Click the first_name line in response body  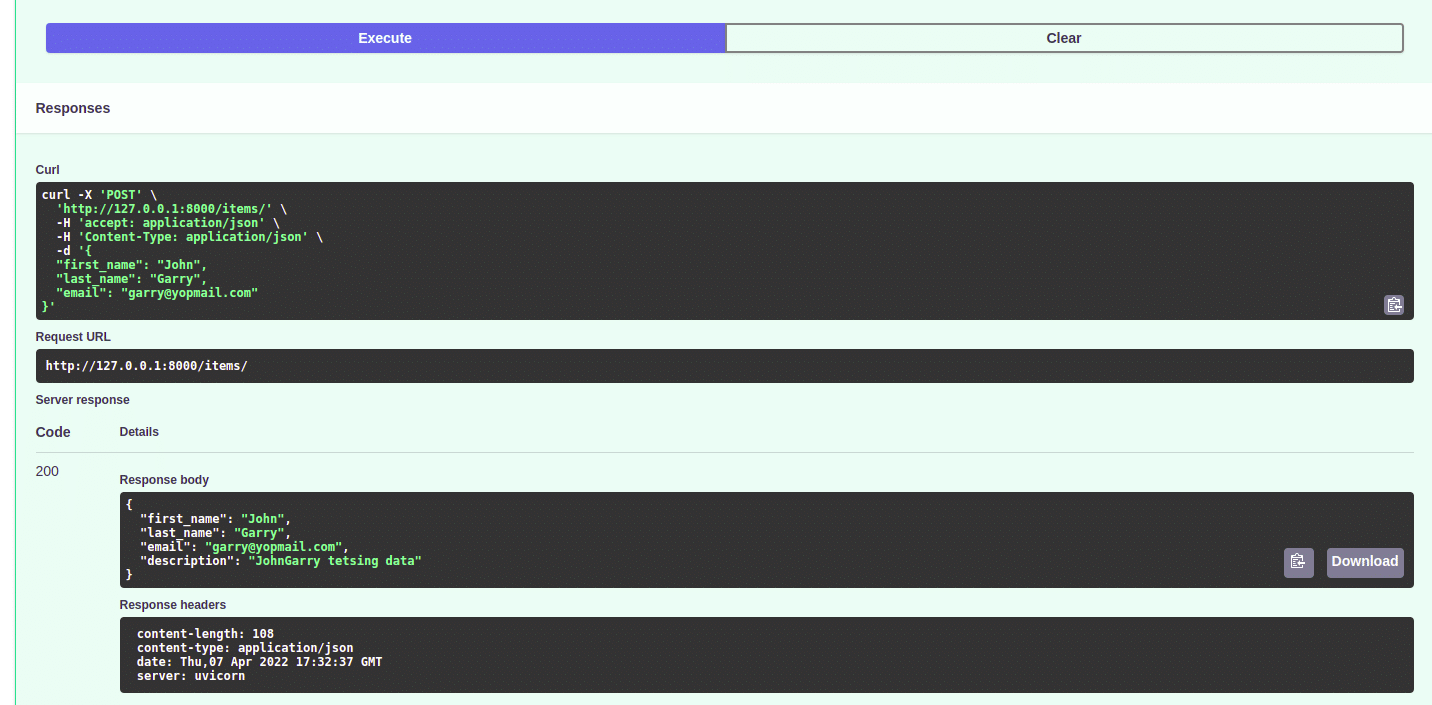click(x=214, y=519)
